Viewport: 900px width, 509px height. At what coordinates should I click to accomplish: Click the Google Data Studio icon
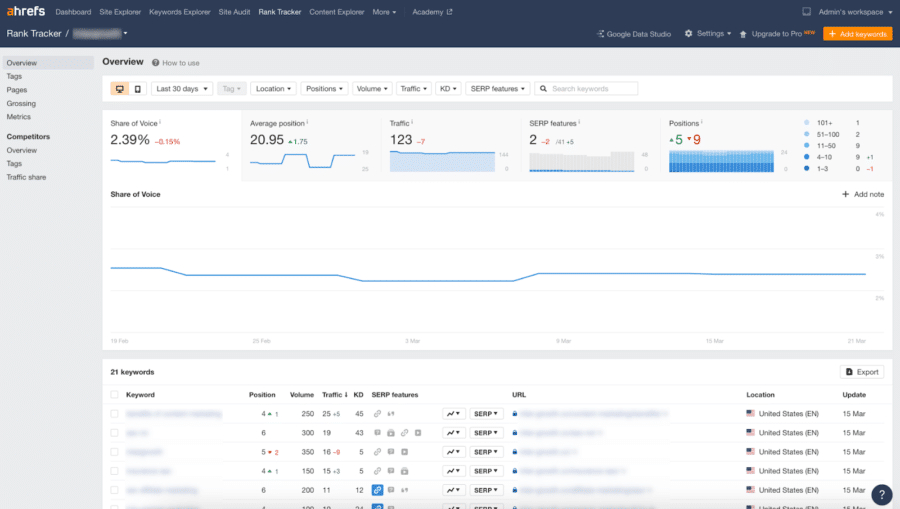(x=600, y=34)
